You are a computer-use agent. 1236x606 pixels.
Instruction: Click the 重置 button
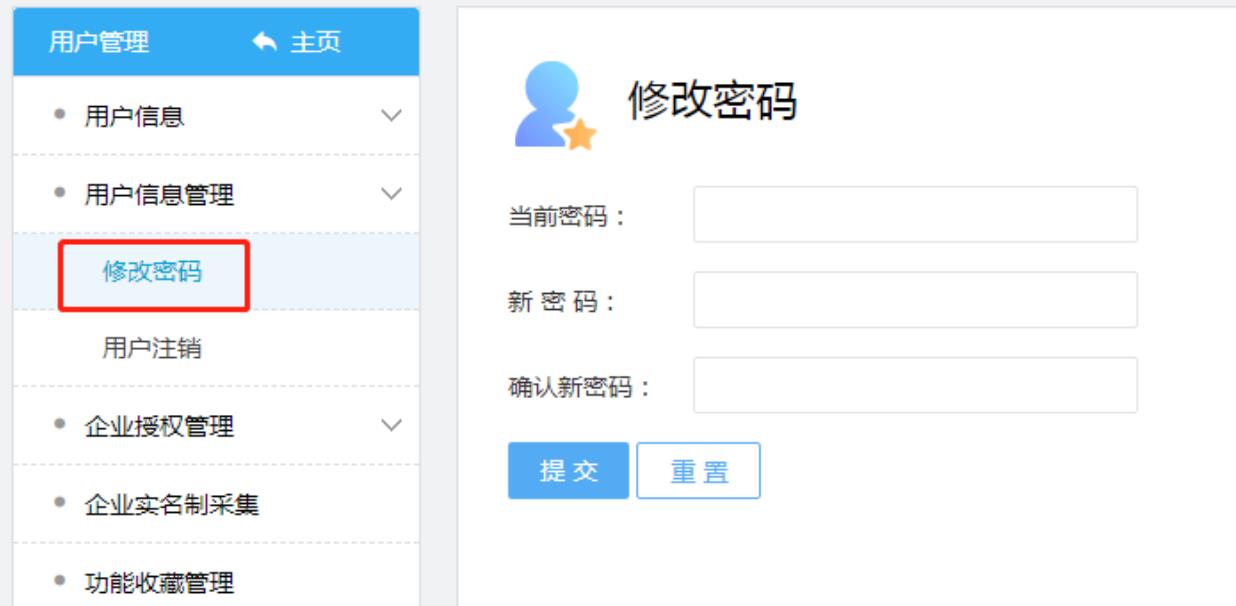[x=698, y=471]
